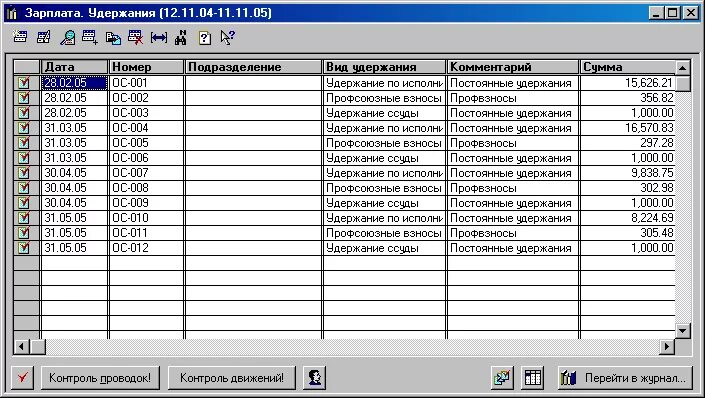
Task: Click the delete record red X icon
Action: (135, 37)
